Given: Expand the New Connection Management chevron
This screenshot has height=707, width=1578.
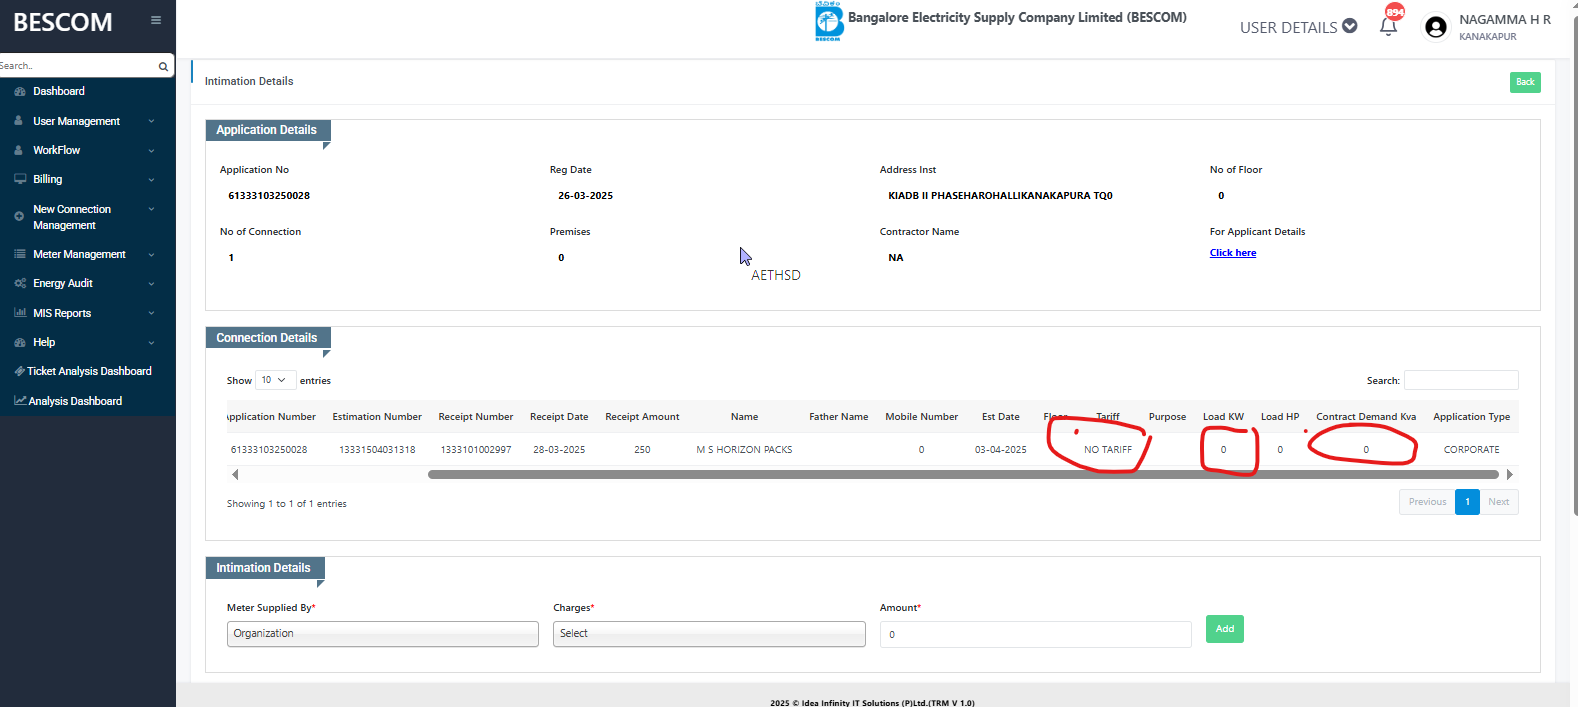Looking at the screenshot, I should pos(151,209).
